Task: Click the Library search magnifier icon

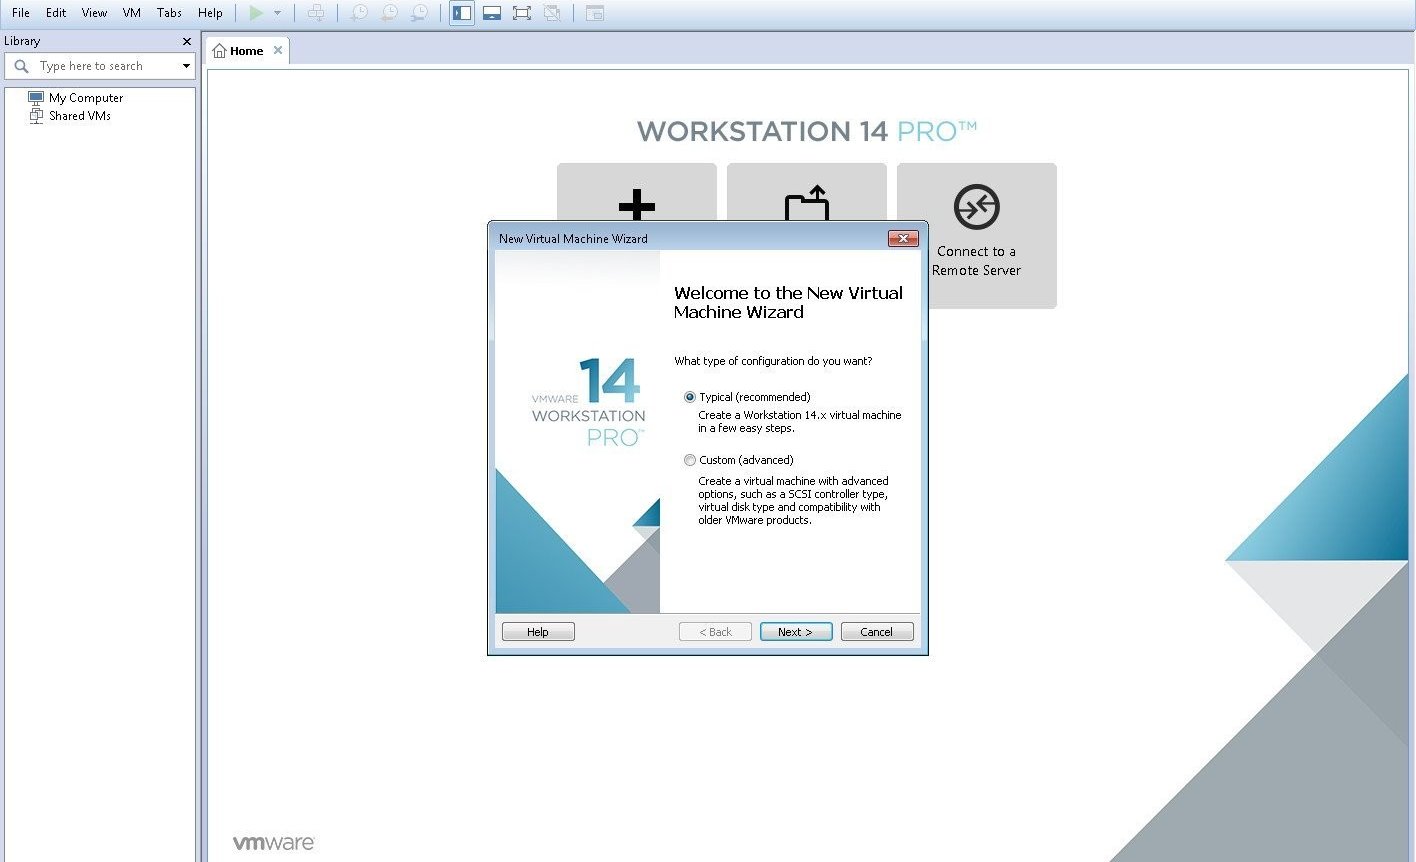Action: (21, 66)
